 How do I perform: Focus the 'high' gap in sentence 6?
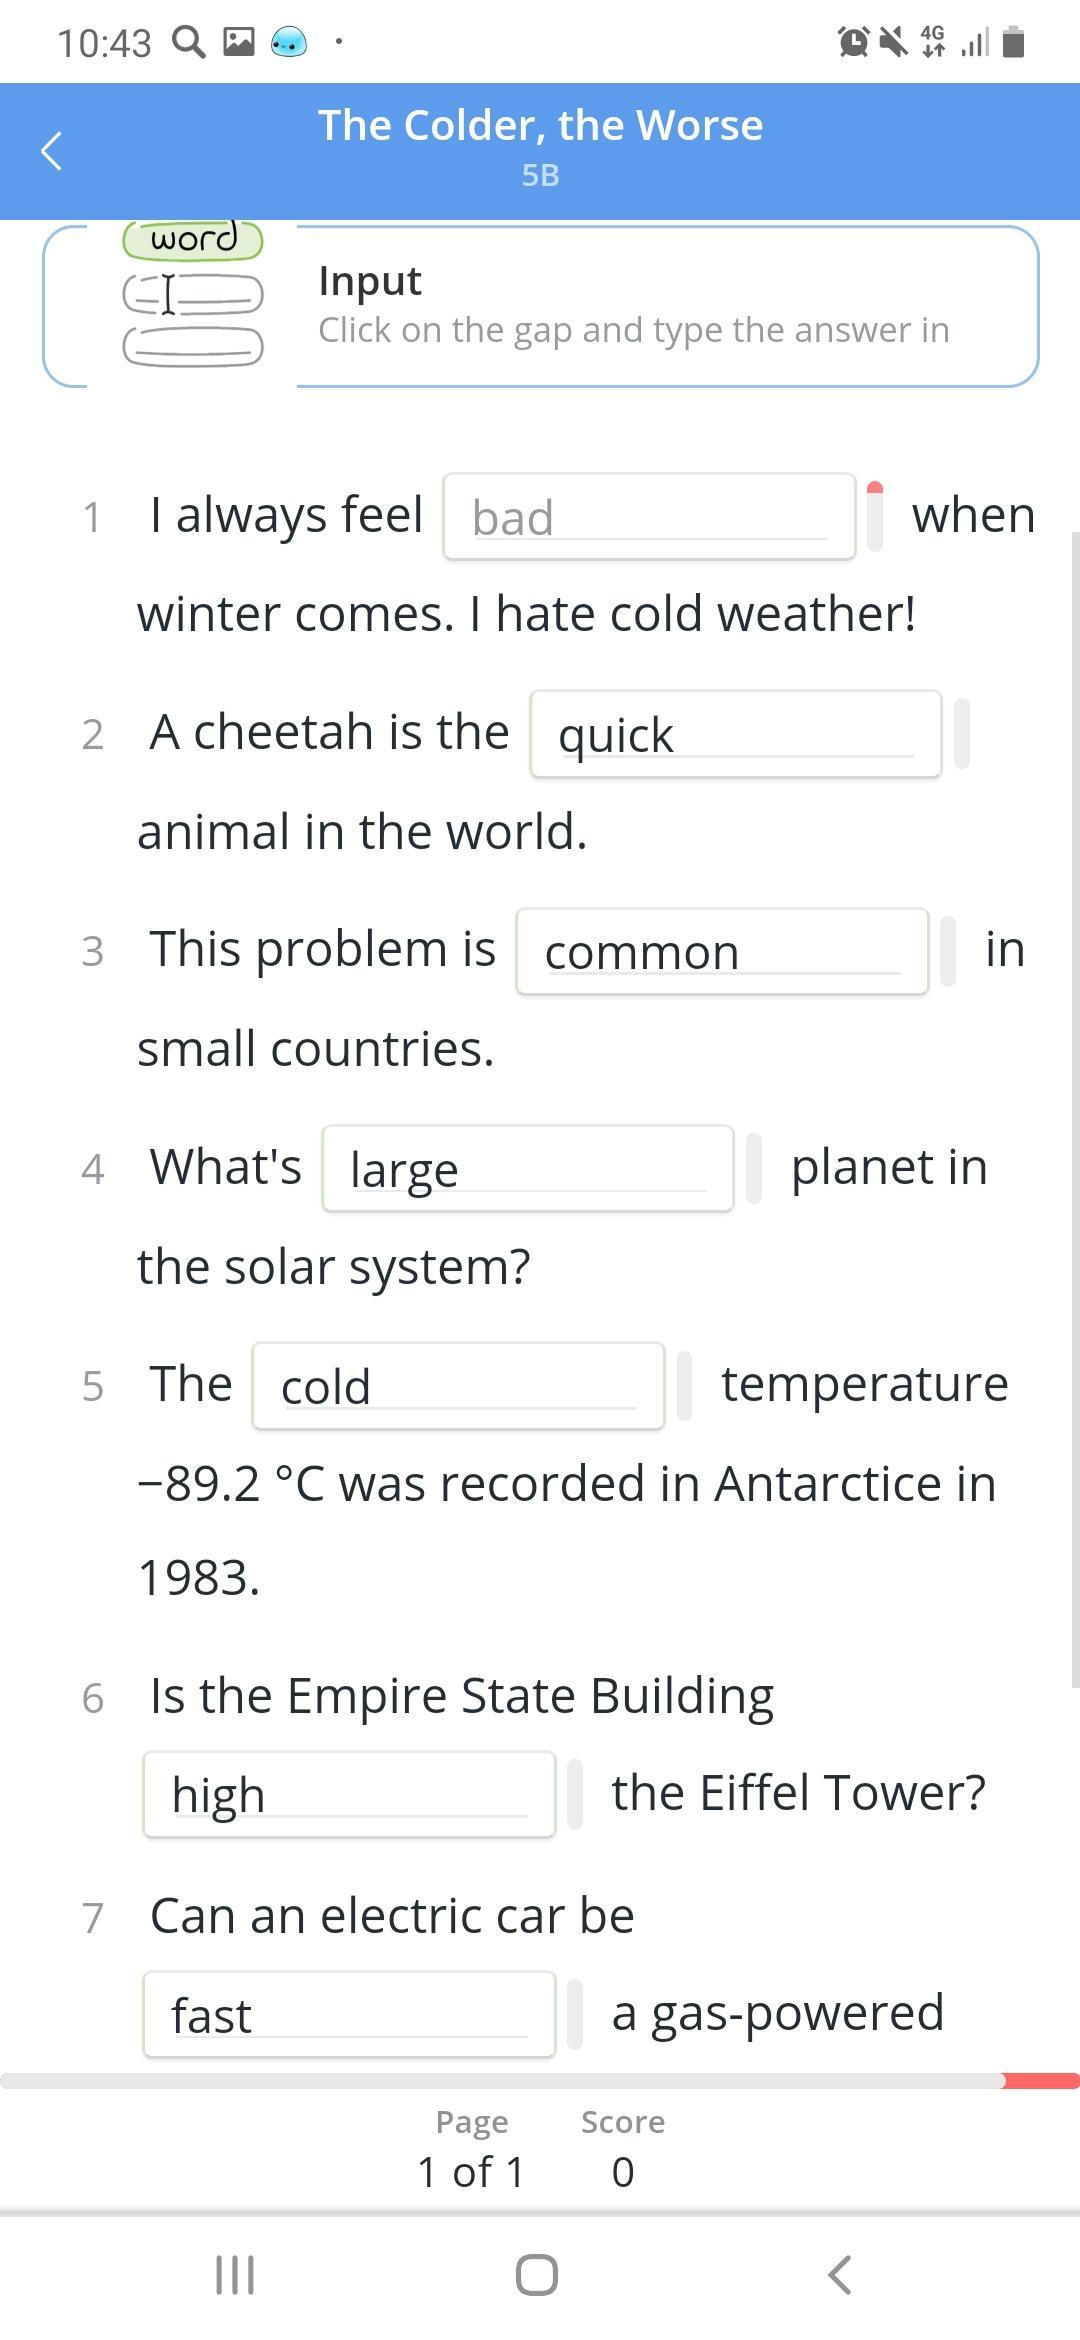click(349, 1794)
